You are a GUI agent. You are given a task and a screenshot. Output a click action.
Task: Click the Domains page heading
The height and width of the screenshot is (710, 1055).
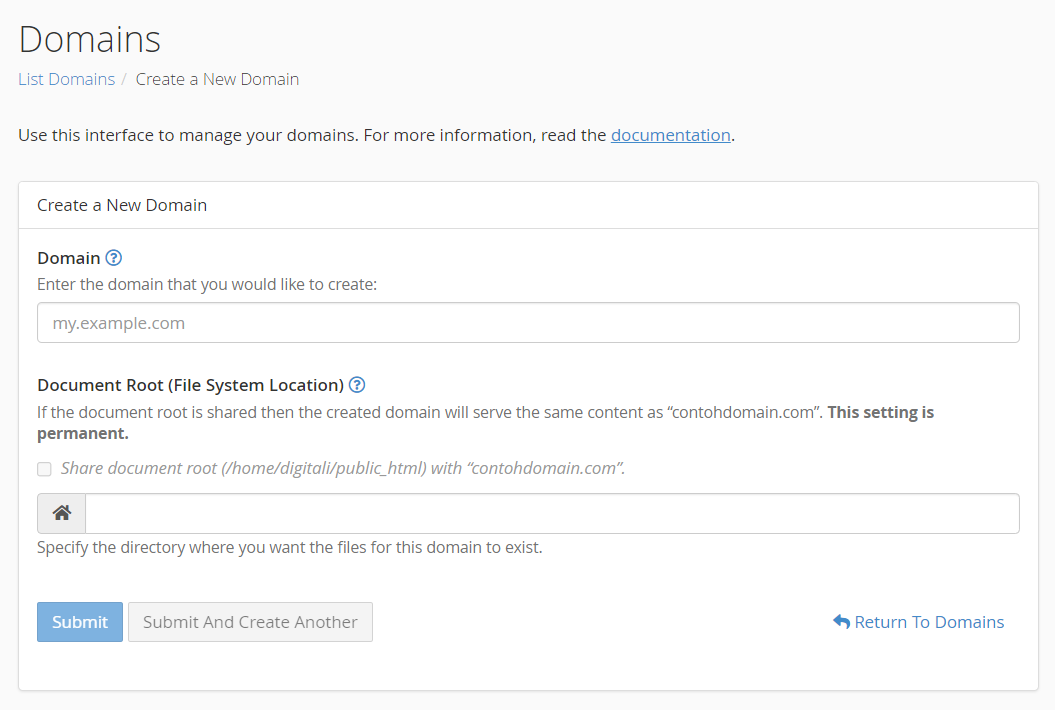[89, 39]
